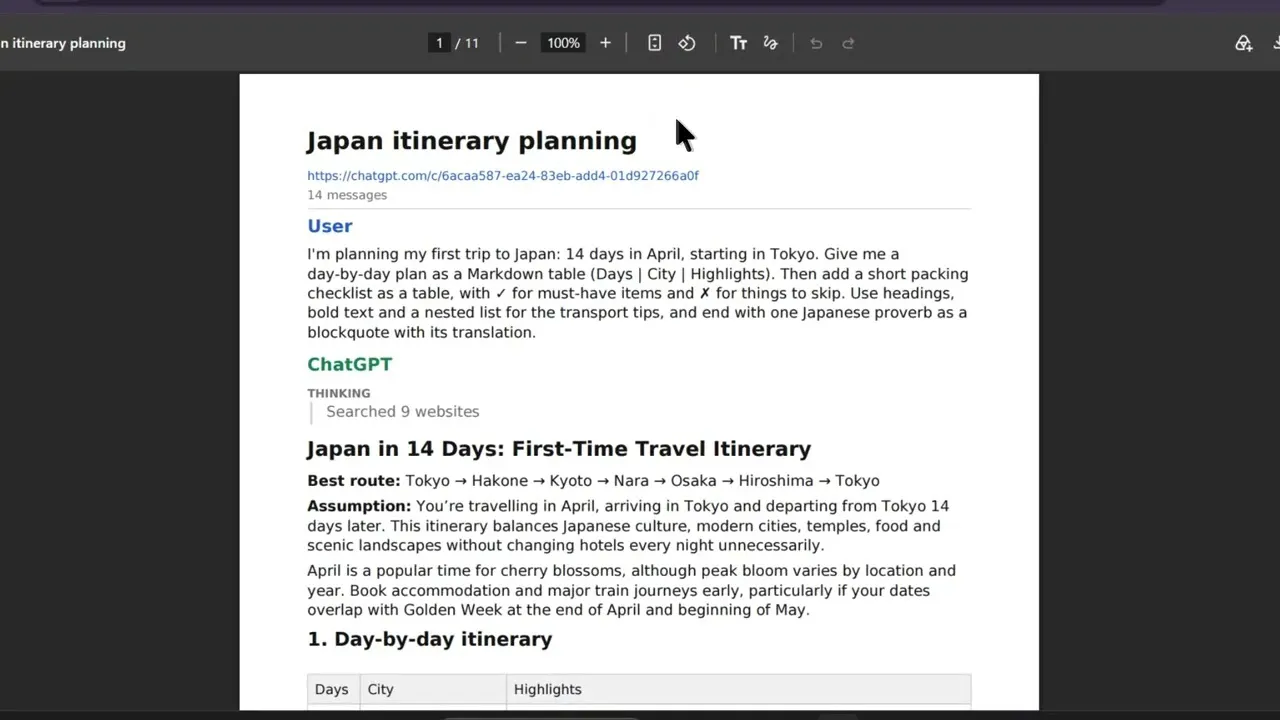The width and height of the screenshot is (1280, 720).
Task: Click the document title in the toolbar
Action: pyautogui.click(x=63, y=43)
